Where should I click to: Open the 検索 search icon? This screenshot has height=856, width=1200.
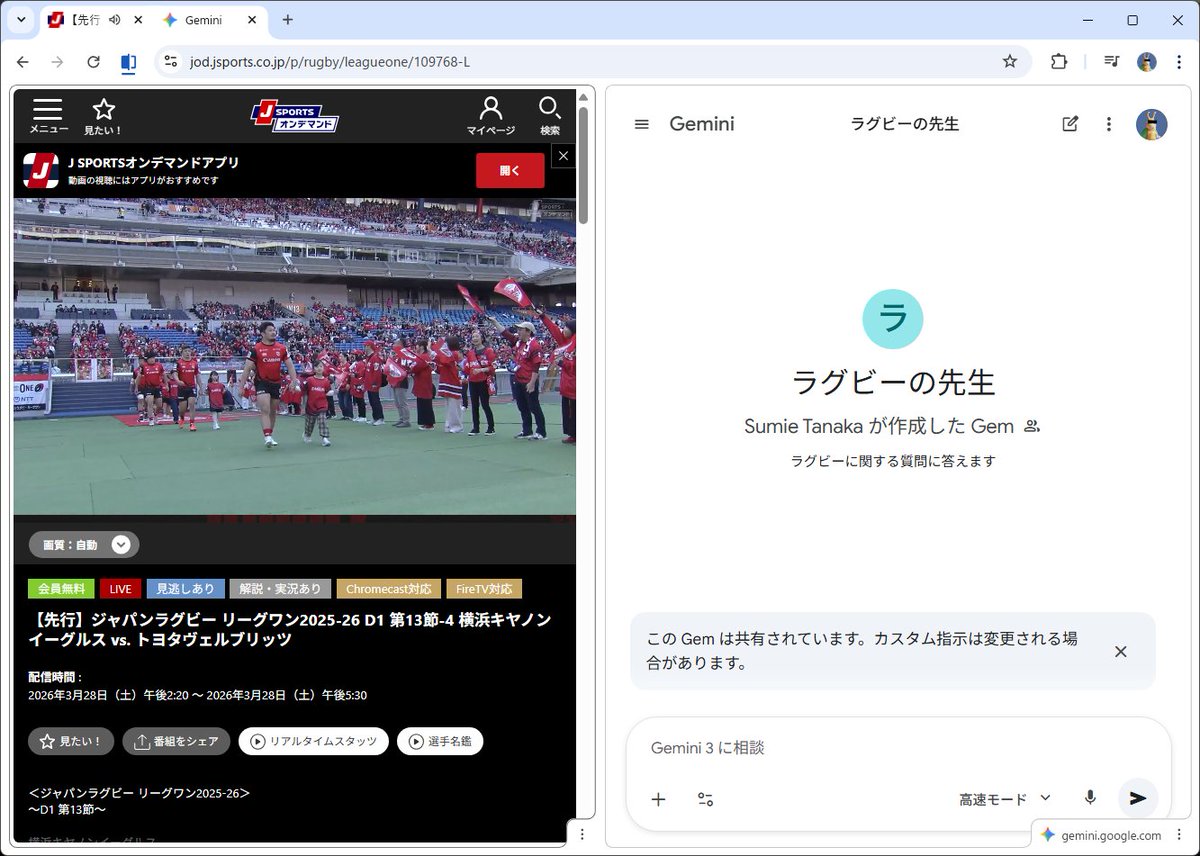(550, 115)
